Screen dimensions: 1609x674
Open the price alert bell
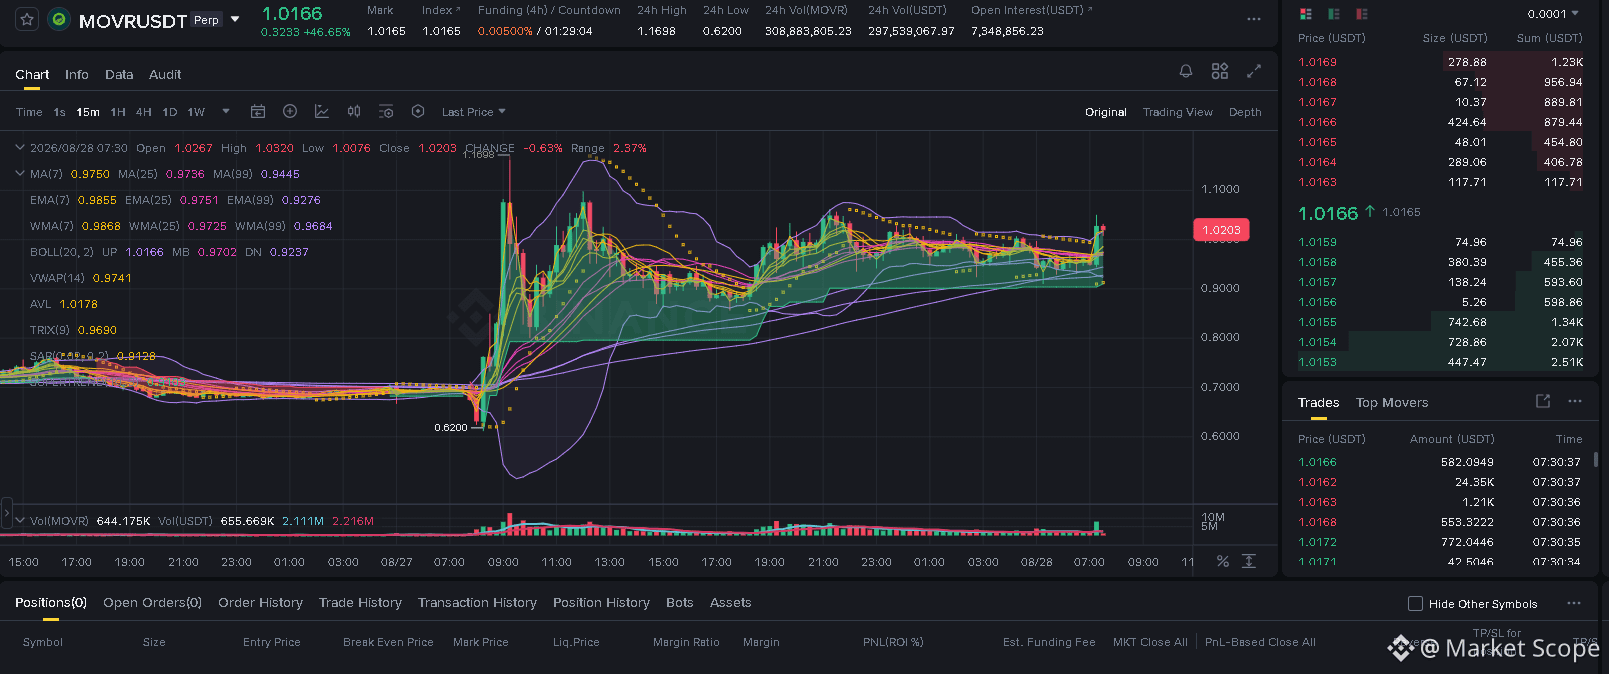[x=1186, y=71]
